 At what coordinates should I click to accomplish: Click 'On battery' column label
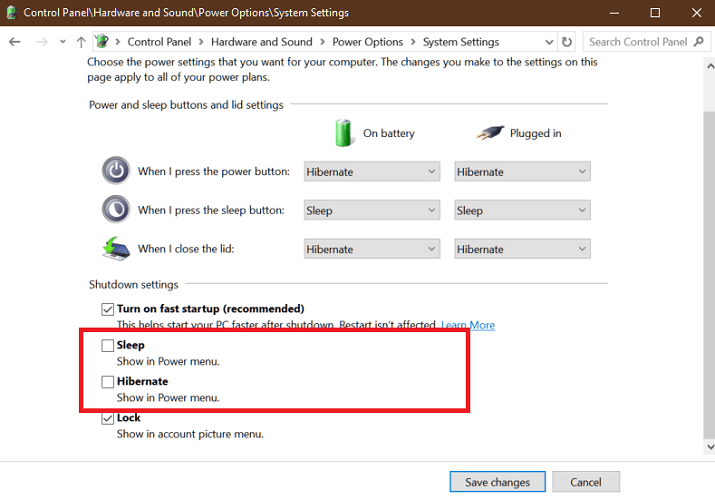click(389, 133)
